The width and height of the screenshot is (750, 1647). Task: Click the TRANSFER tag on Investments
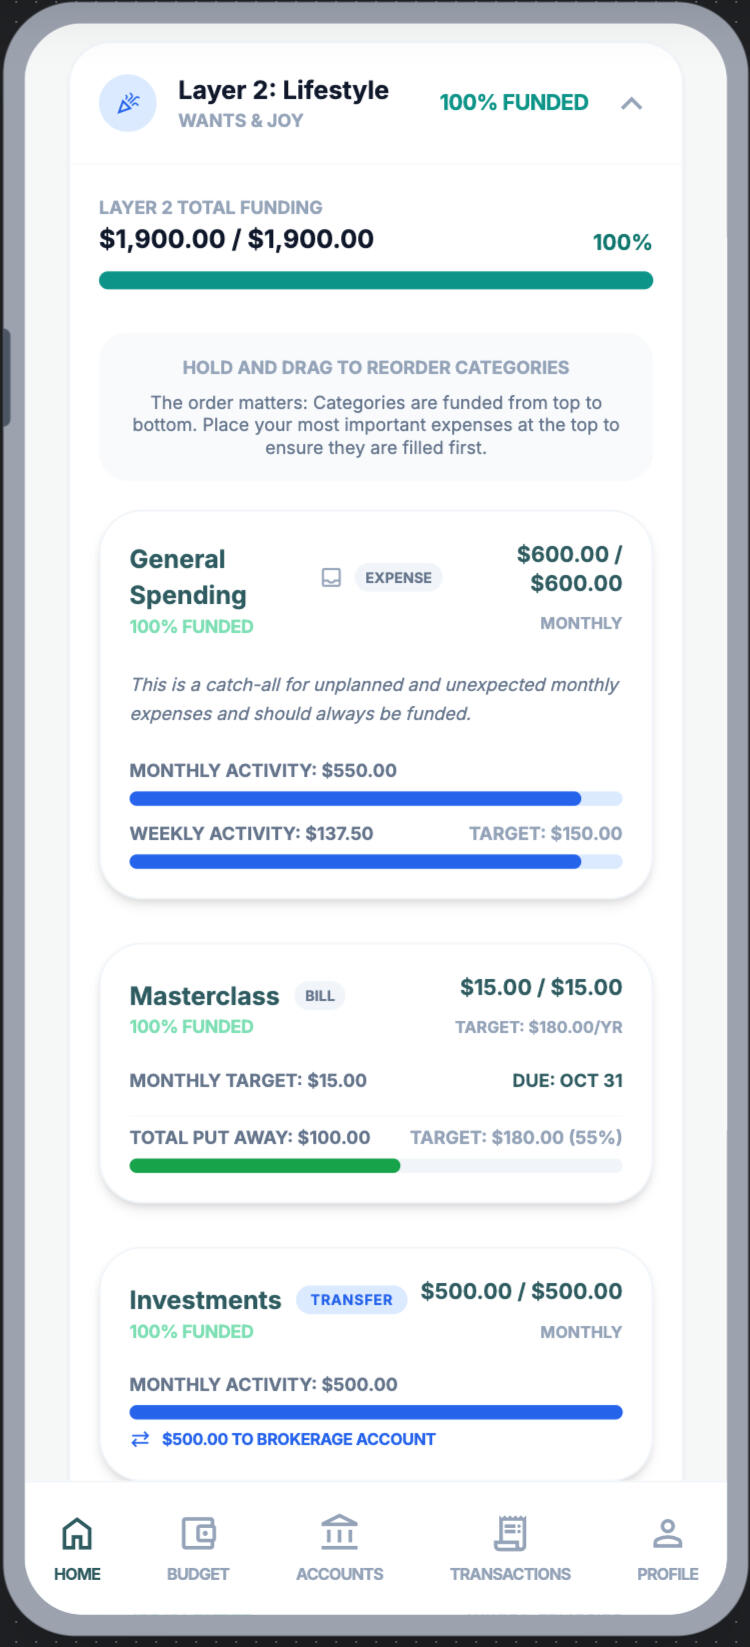coord(351,1300)
